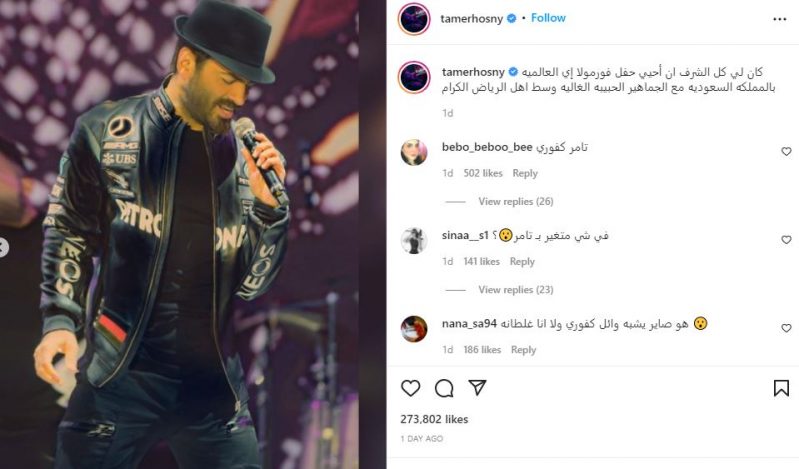Screen dimensions: 799x469
Task: Open nana_sa94's profile avatar
Action: pos(414,329)
